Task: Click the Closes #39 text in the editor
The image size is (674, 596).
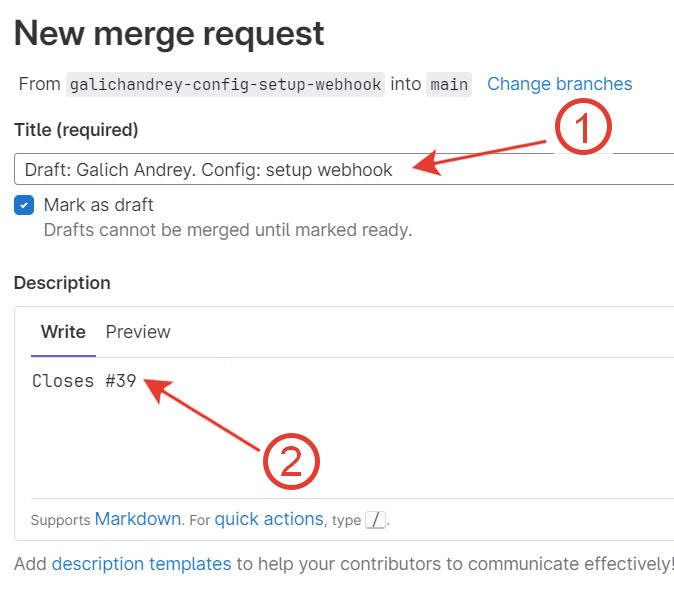Action: point(84,381)
